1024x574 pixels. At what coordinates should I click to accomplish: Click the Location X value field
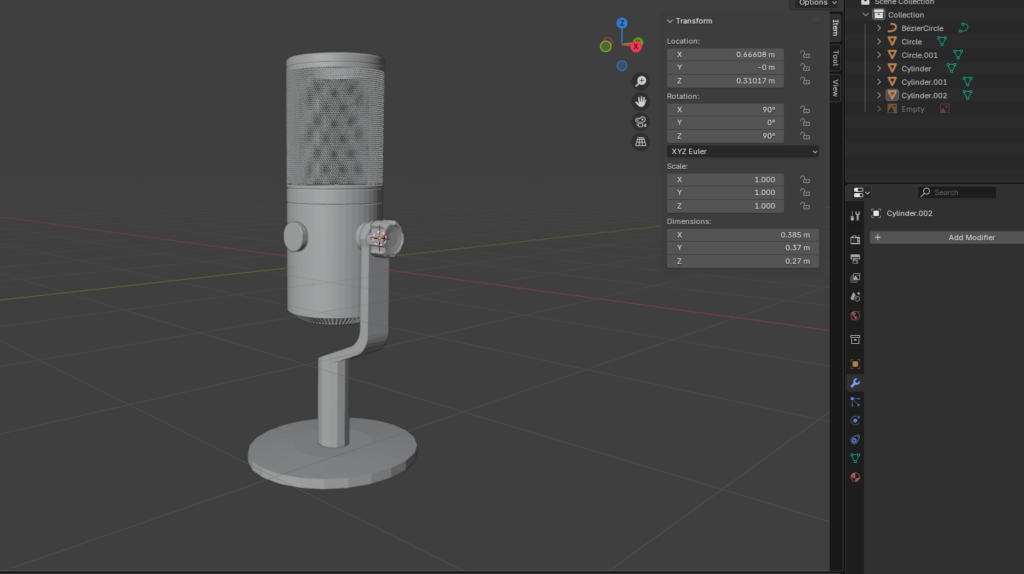725,54
